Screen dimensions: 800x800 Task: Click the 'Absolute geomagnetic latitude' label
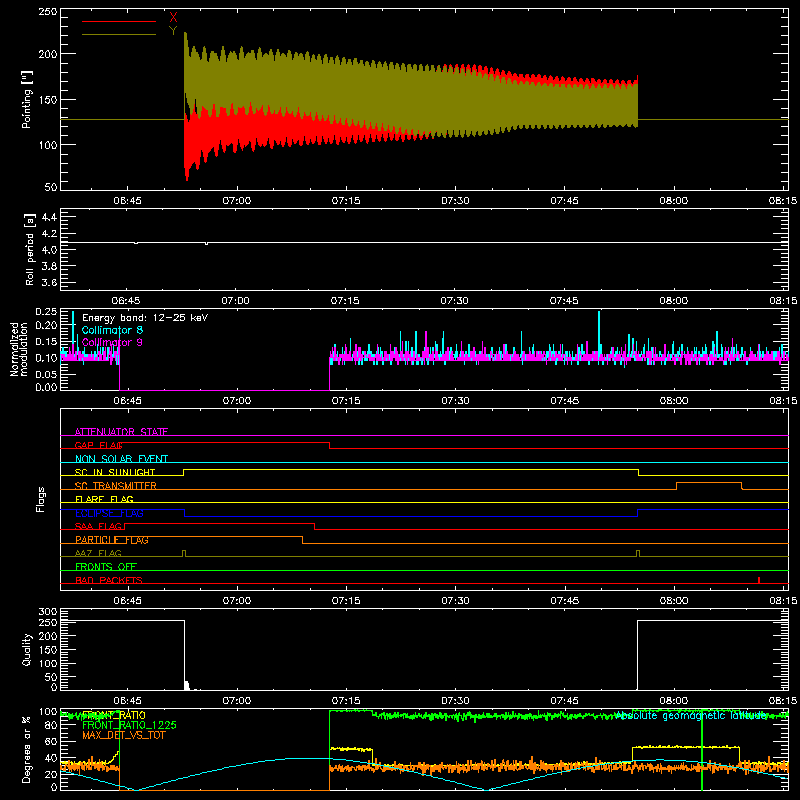691,716
